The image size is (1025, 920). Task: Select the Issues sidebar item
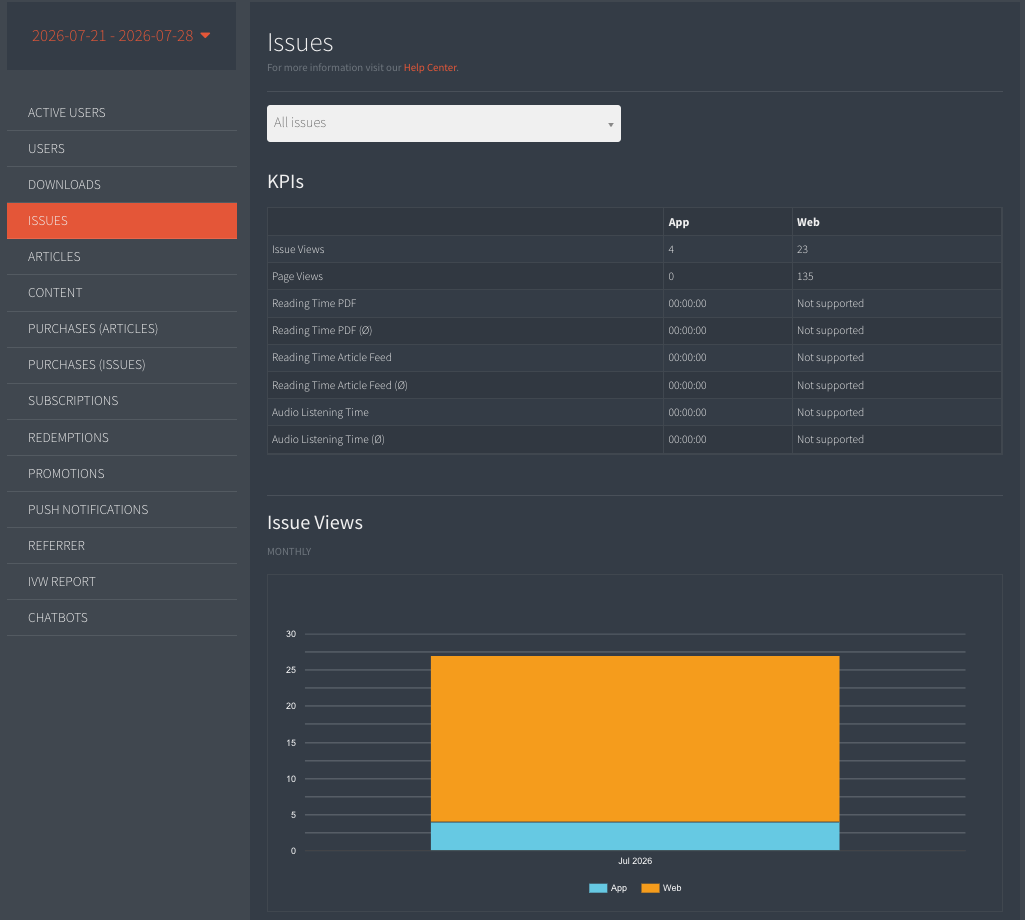(x=122, y=220)
